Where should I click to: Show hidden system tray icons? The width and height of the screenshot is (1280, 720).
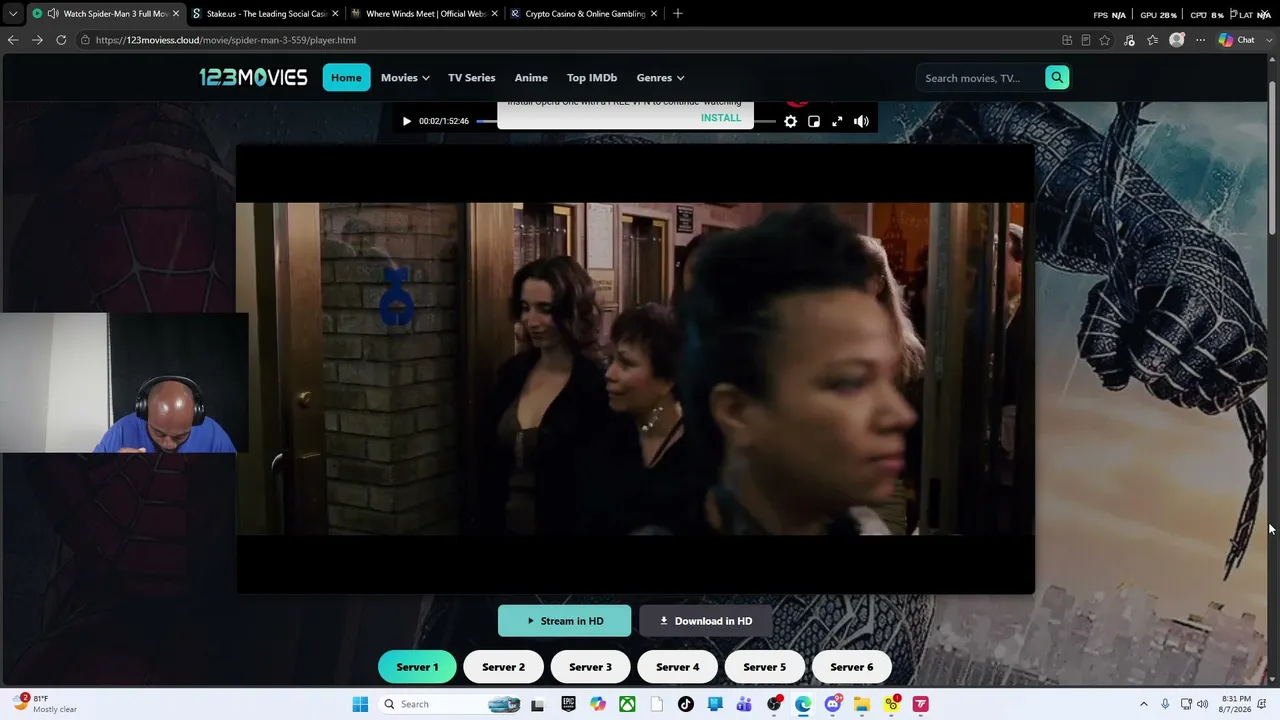click(x=1144, y=704)
